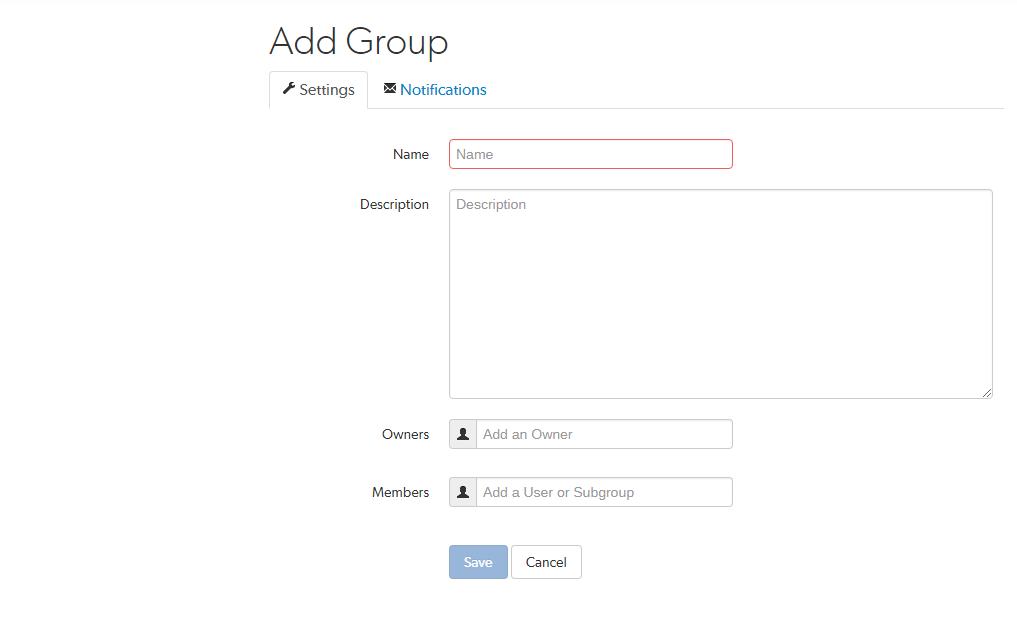The image size is (1017, 623).
Task: Click the Add an Owner field
Action: click(x=604, y=433)
